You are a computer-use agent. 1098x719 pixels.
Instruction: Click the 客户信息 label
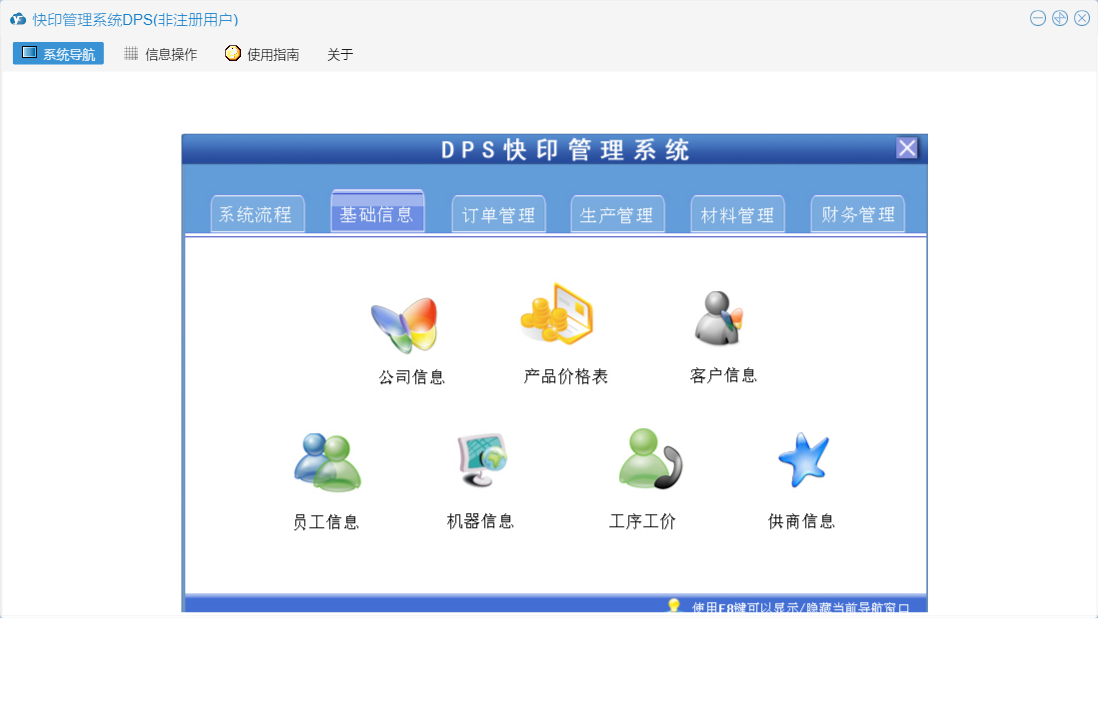pos(723,376)
